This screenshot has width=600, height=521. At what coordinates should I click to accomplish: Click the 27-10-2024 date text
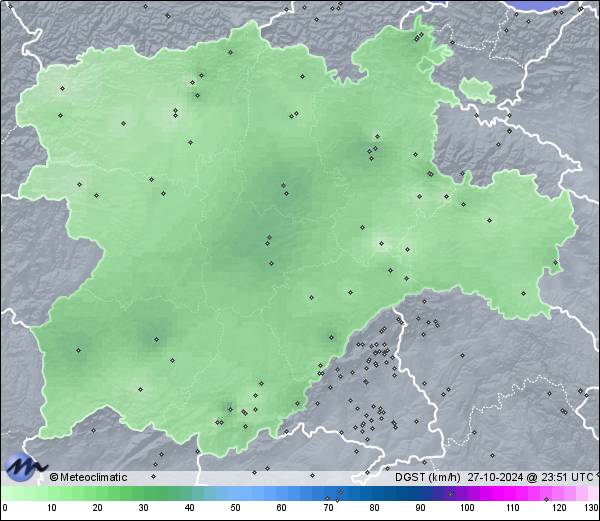[x=495, y=477]
